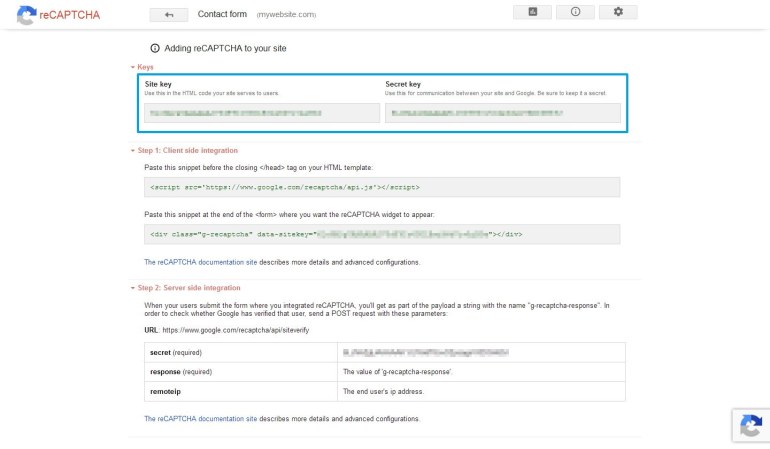Click "The end user's ip address" cell

(481, 392)
